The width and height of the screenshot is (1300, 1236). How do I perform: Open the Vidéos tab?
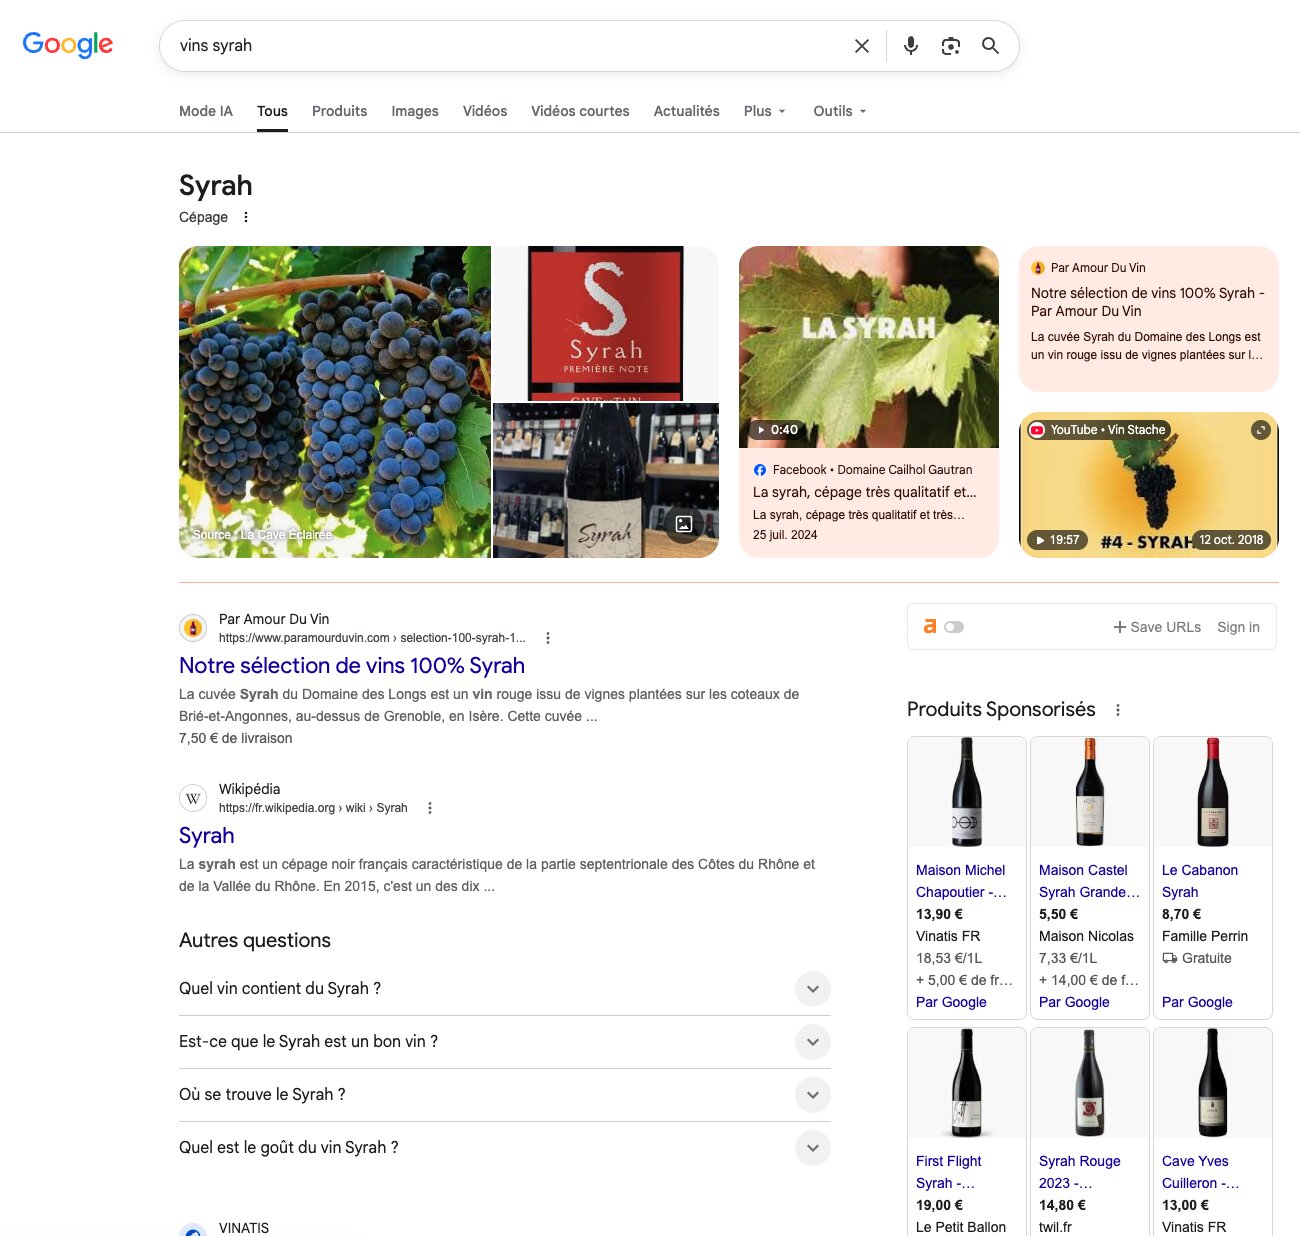coord(485,111)
